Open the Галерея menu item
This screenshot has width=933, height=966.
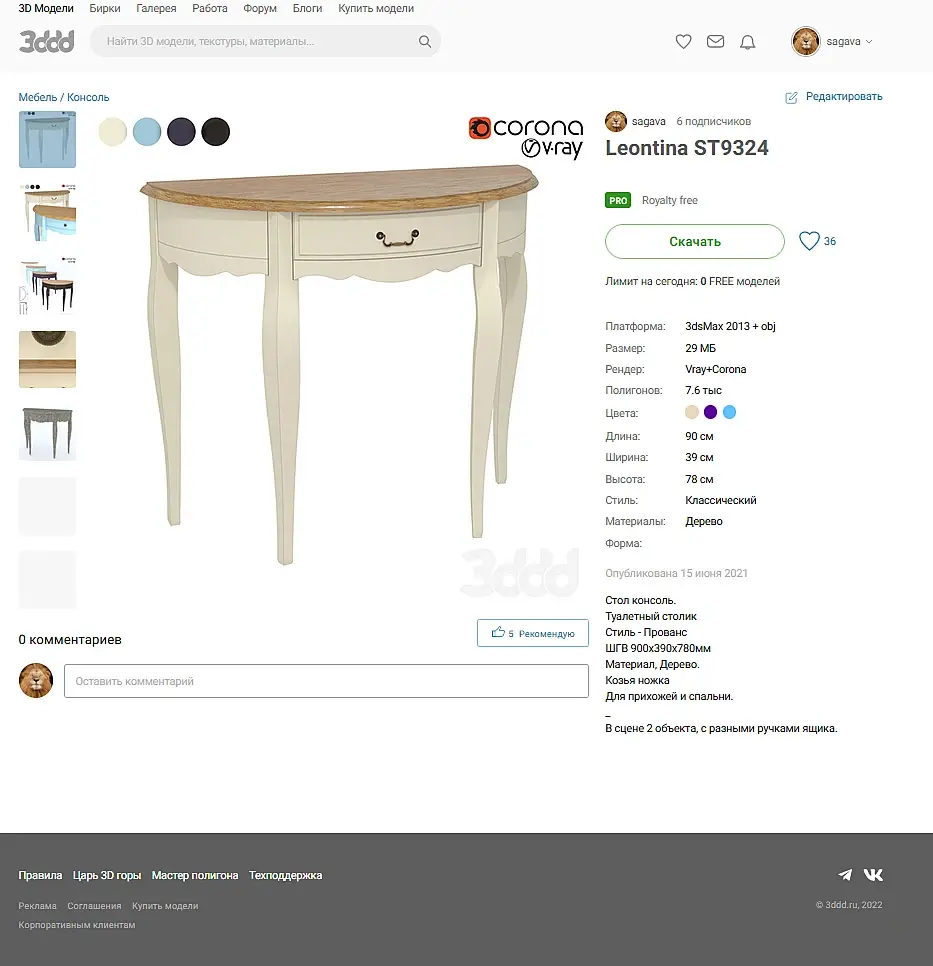156,9
